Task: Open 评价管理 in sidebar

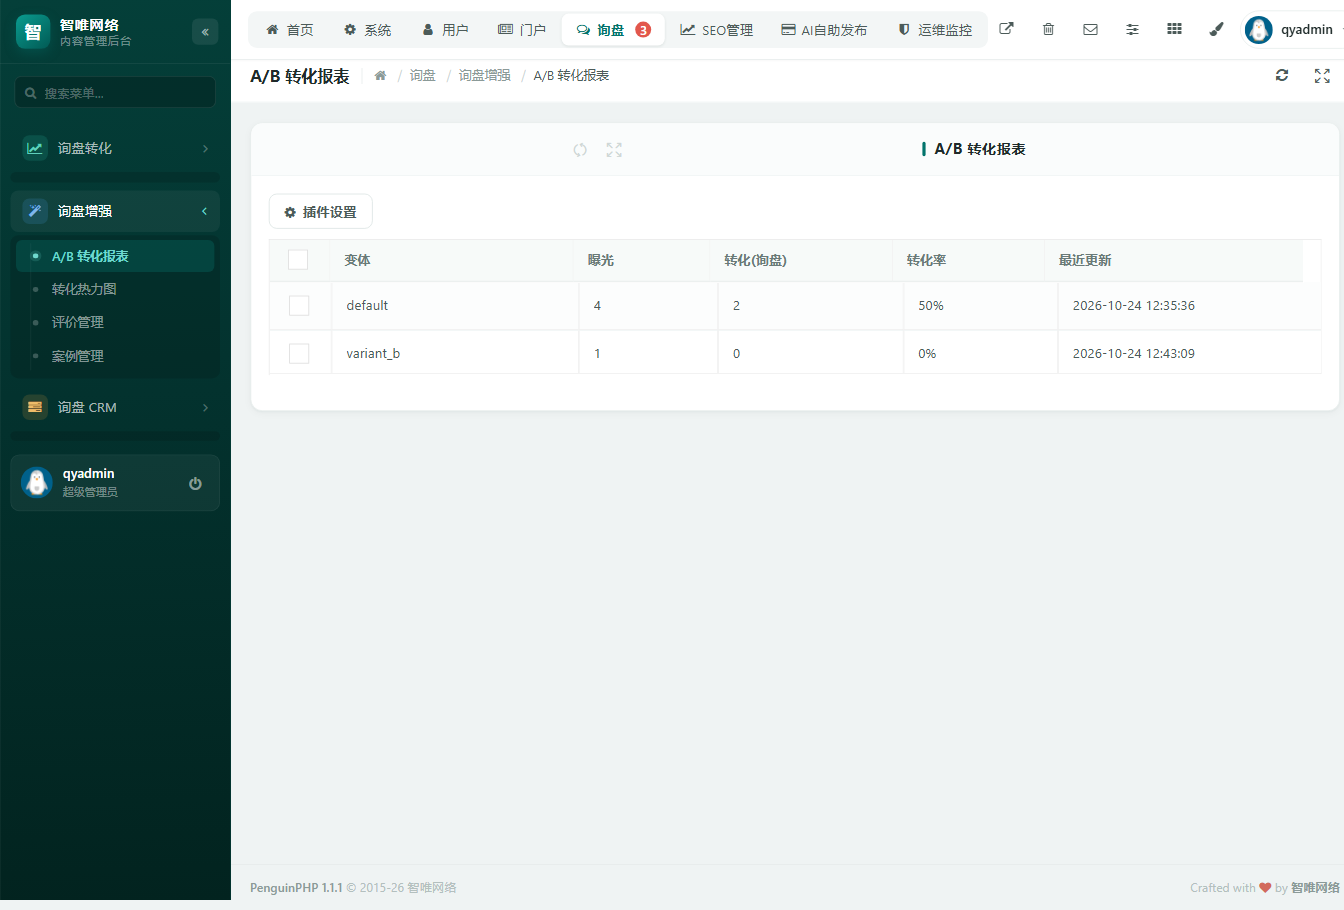Action: [x=115, y=322]
